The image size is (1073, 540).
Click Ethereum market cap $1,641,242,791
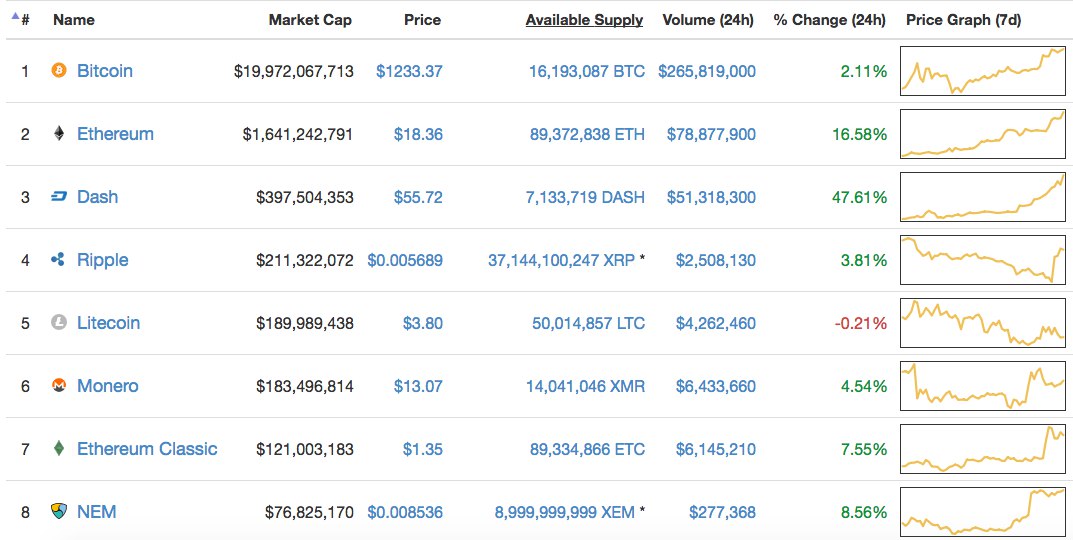[x=298, y=134]
